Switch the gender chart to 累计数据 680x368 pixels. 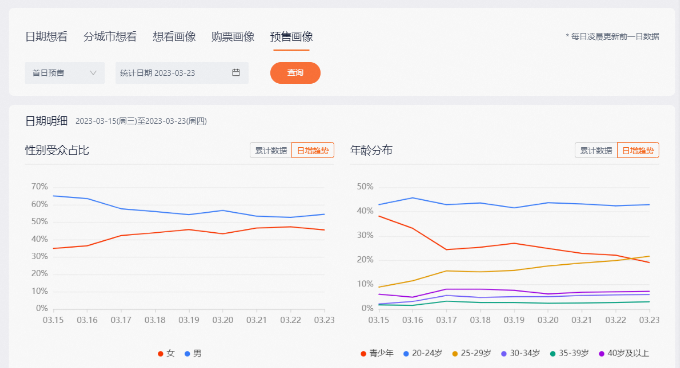click(x=271, y=150)
